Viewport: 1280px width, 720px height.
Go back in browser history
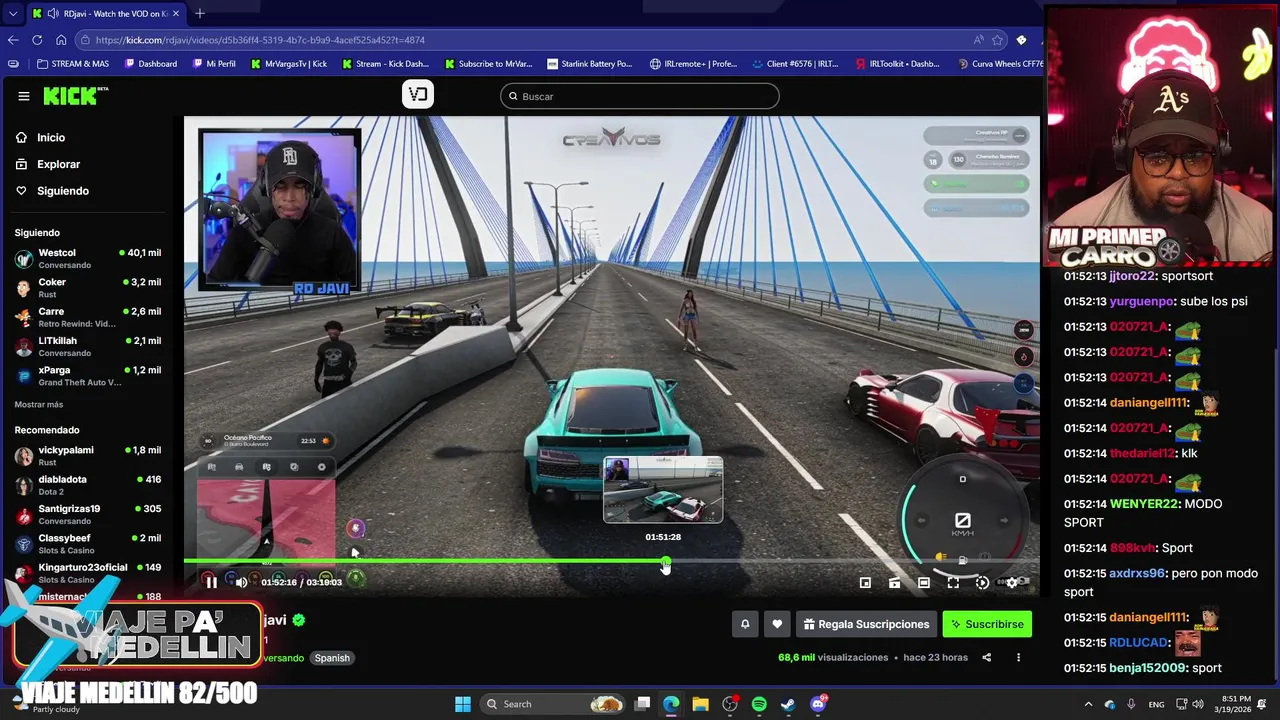point(13,40)
